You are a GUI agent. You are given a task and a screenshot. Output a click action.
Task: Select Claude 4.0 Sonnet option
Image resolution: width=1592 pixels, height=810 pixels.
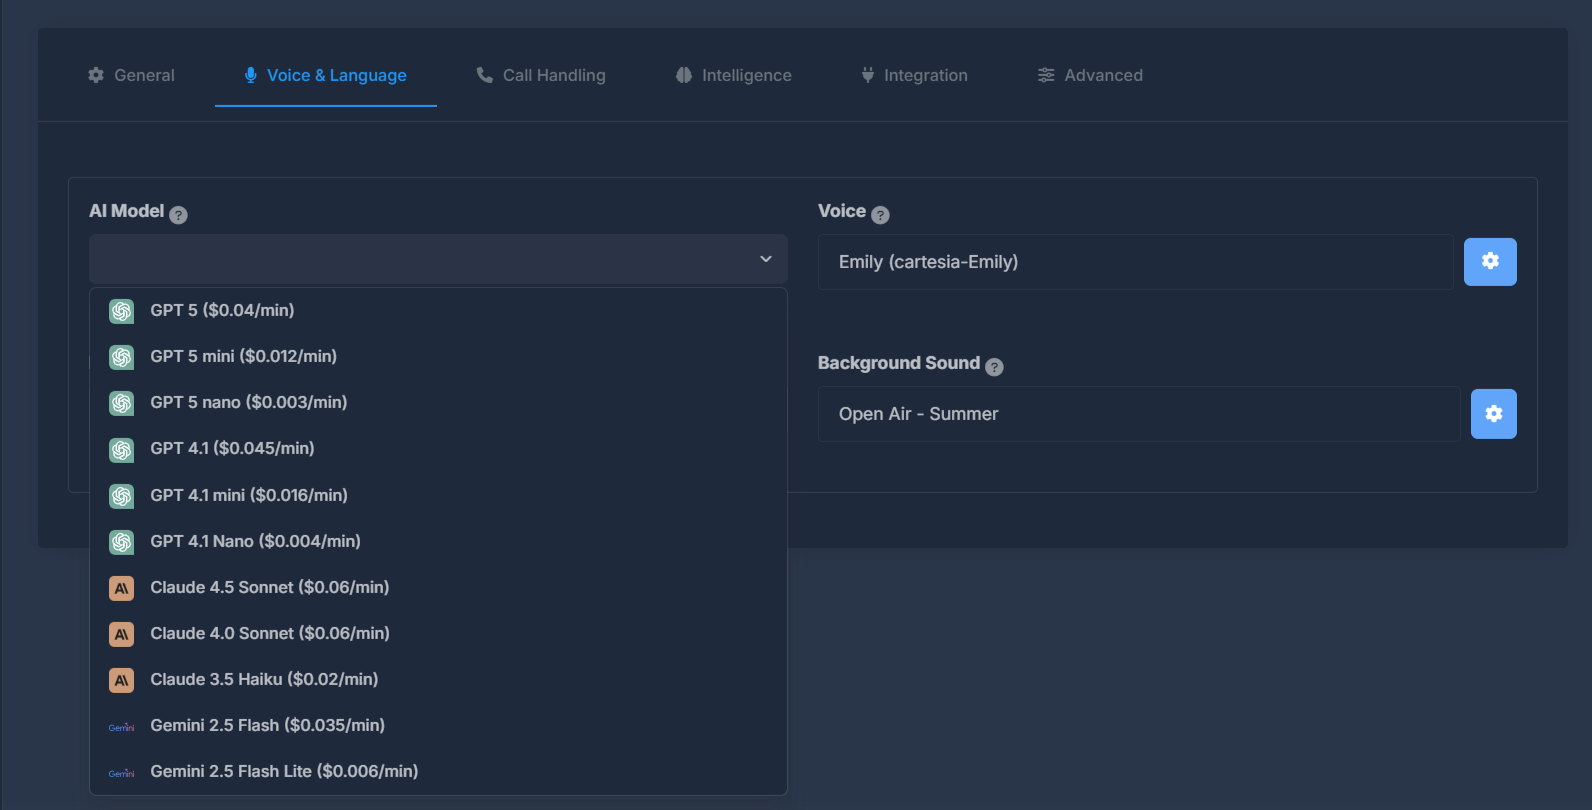pos(438,634)
